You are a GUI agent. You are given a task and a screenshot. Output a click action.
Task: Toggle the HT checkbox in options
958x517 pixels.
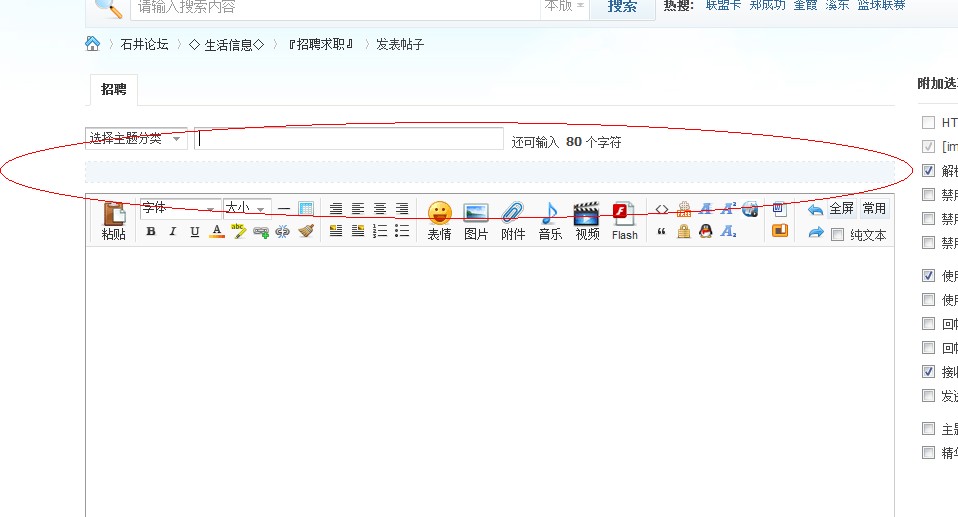click(x=928, y=122)
